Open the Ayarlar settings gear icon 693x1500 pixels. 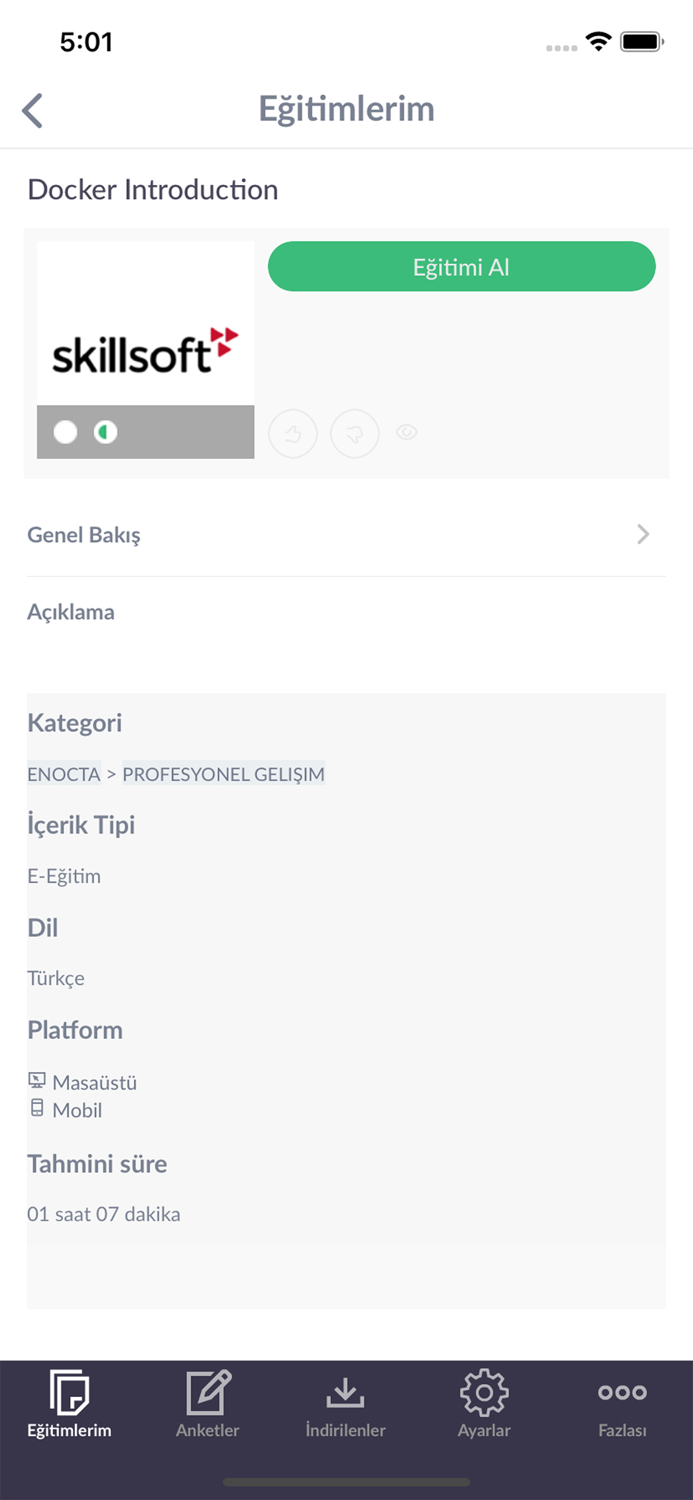pos(484,1390)
